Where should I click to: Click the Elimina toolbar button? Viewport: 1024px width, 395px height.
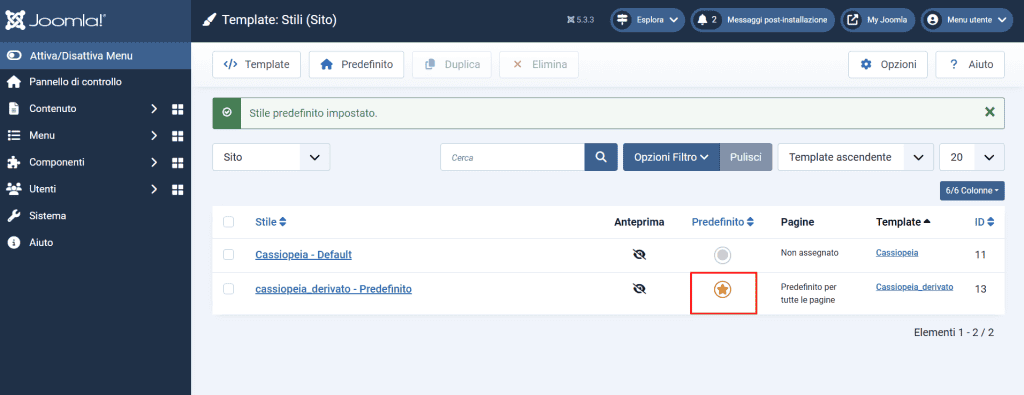(539, 65)
